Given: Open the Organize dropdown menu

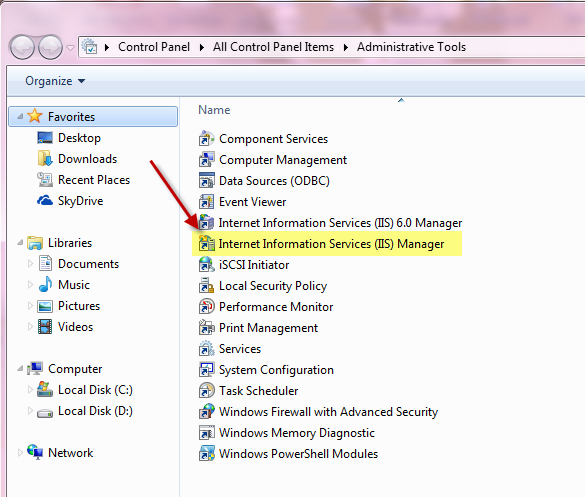Looking at the screenshot, I should (55, 81).
